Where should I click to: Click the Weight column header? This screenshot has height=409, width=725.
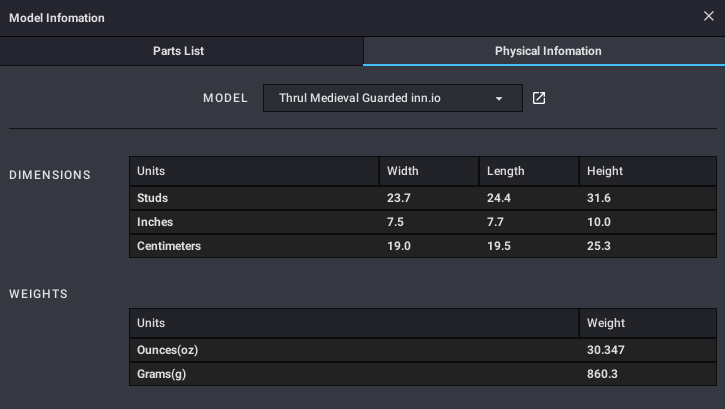[x=606, y=323]
